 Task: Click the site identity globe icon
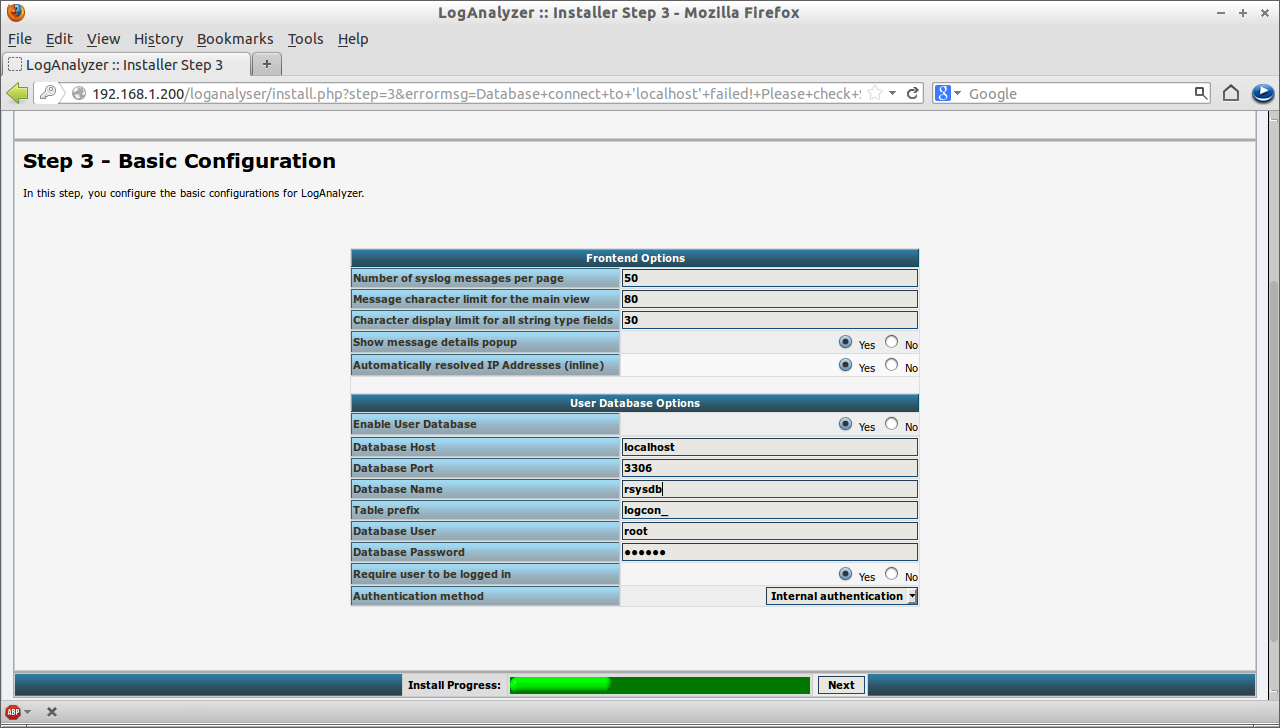pos(79,93)
